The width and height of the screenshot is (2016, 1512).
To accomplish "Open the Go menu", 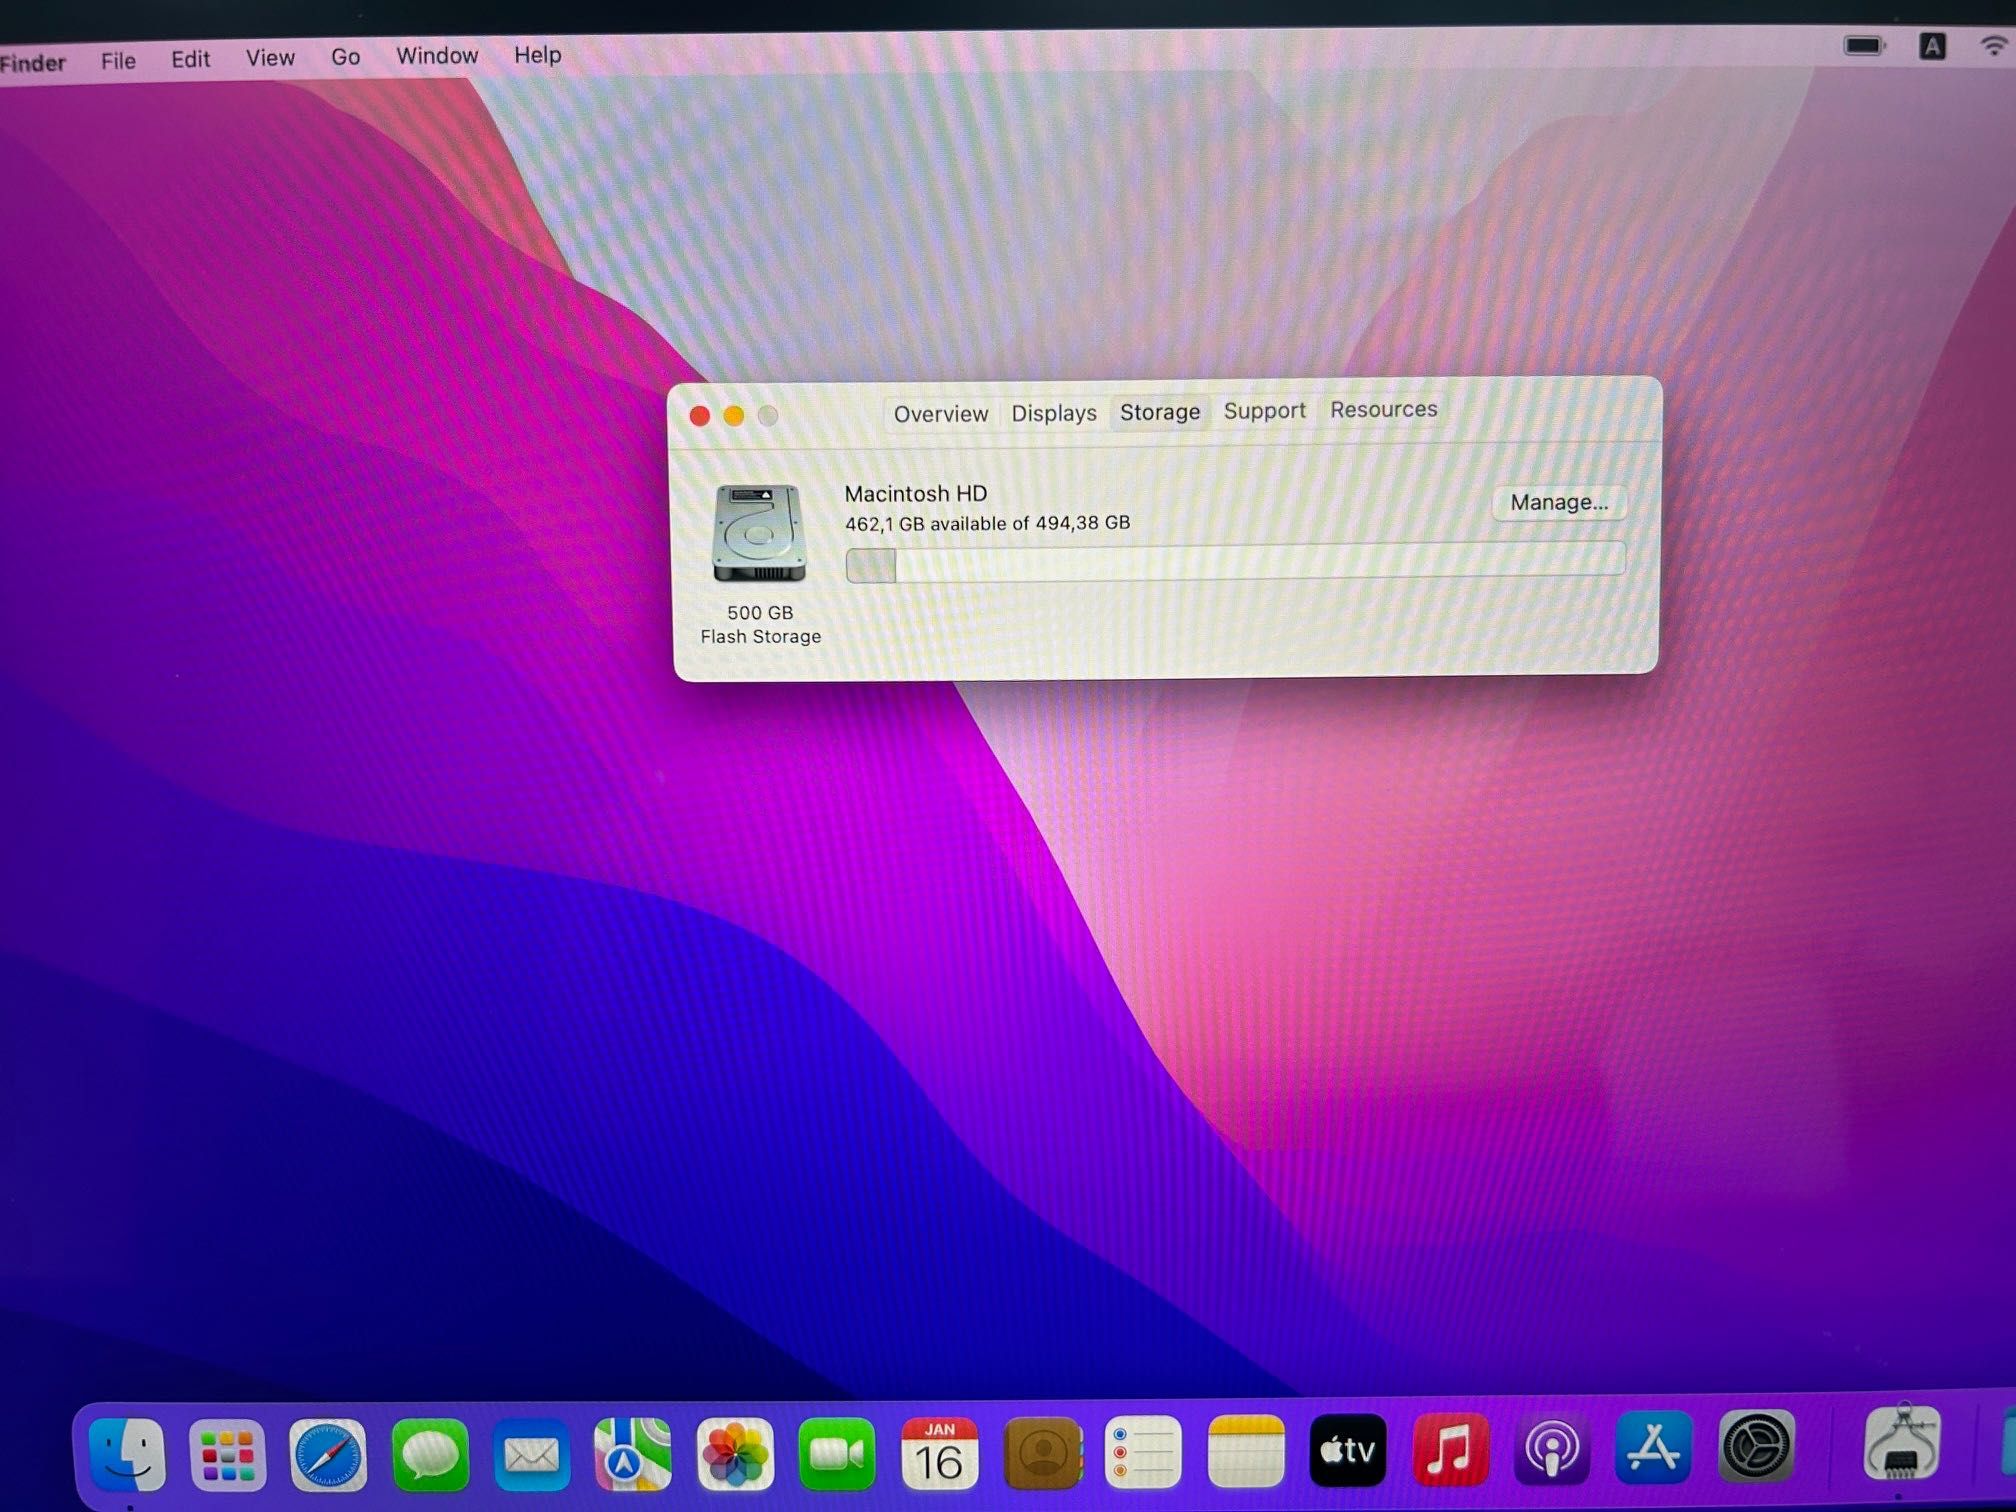I will (345, 57).
